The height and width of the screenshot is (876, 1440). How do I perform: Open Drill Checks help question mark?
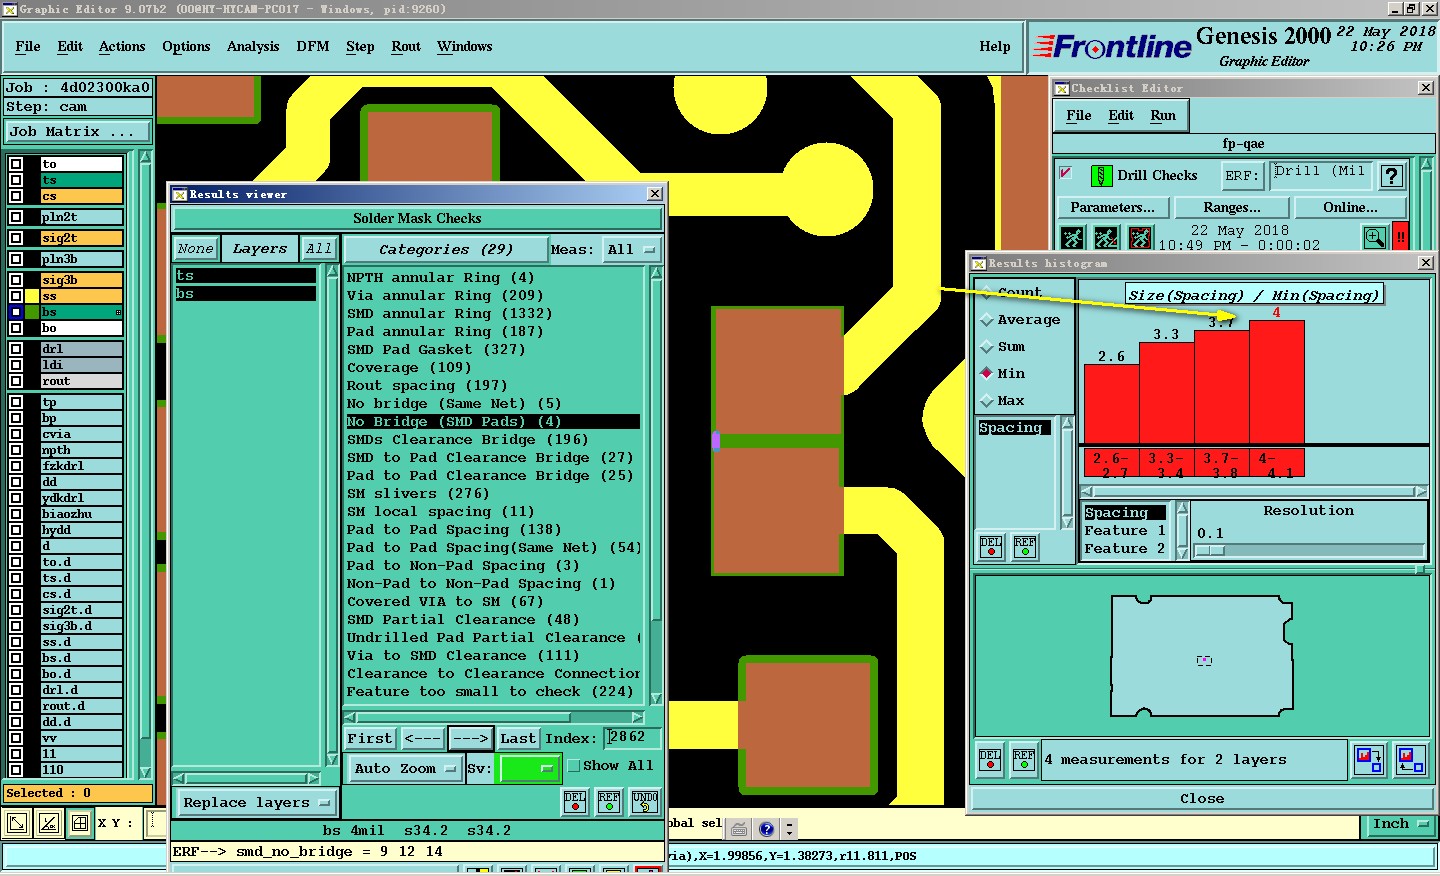1391,176
